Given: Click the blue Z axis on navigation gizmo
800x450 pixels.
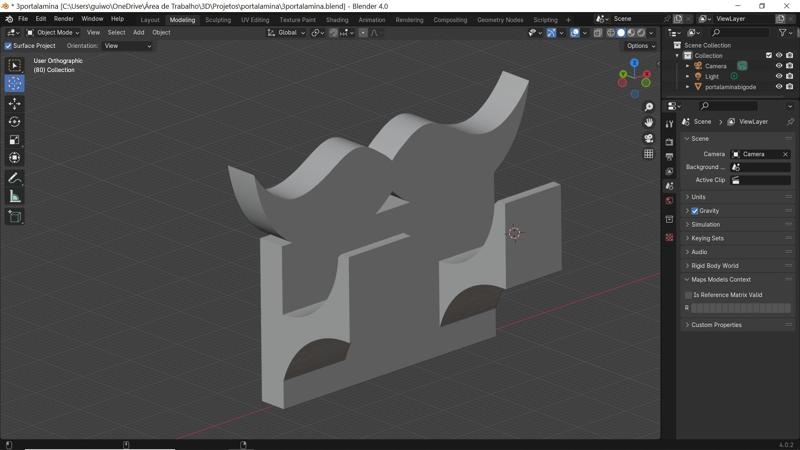Looking at the screenshot, I should pos(634,63).
